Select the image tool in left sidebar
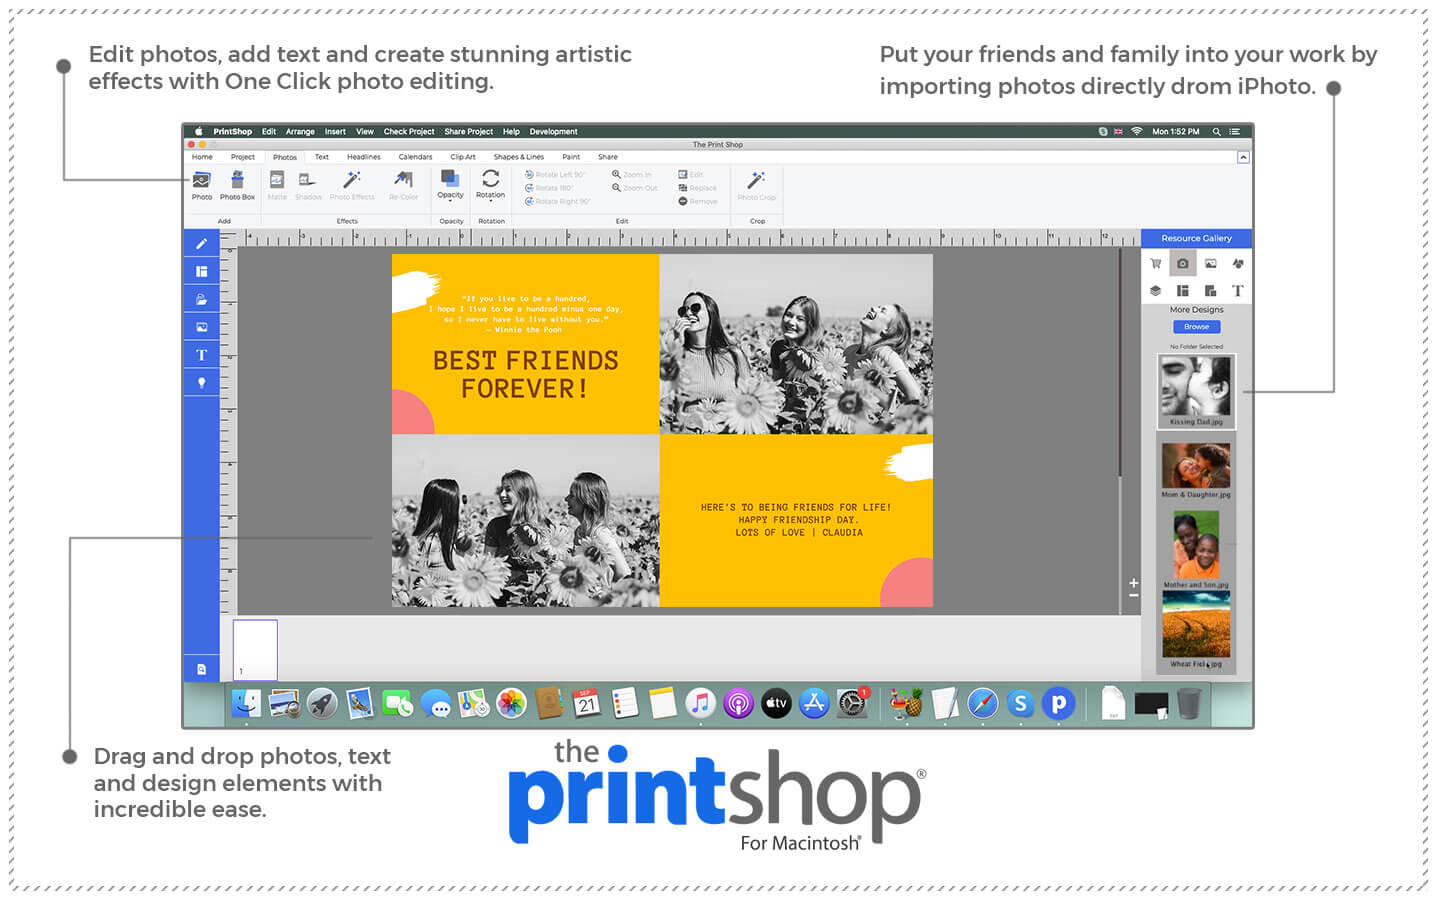This screenshot has width=1440, height=900. click(x=202, y=327)
